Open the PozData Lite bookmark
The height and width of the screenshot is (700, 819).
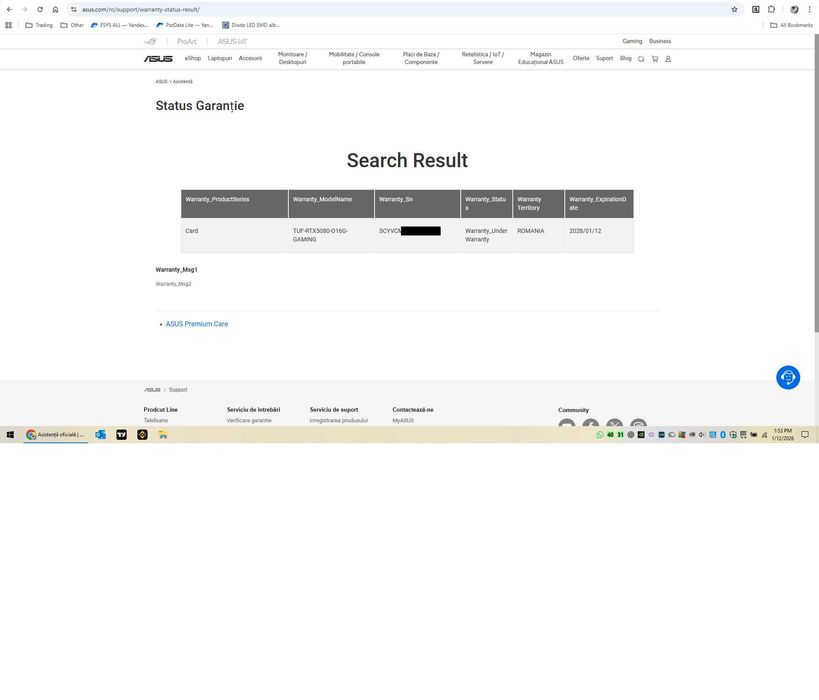point(185,25)
